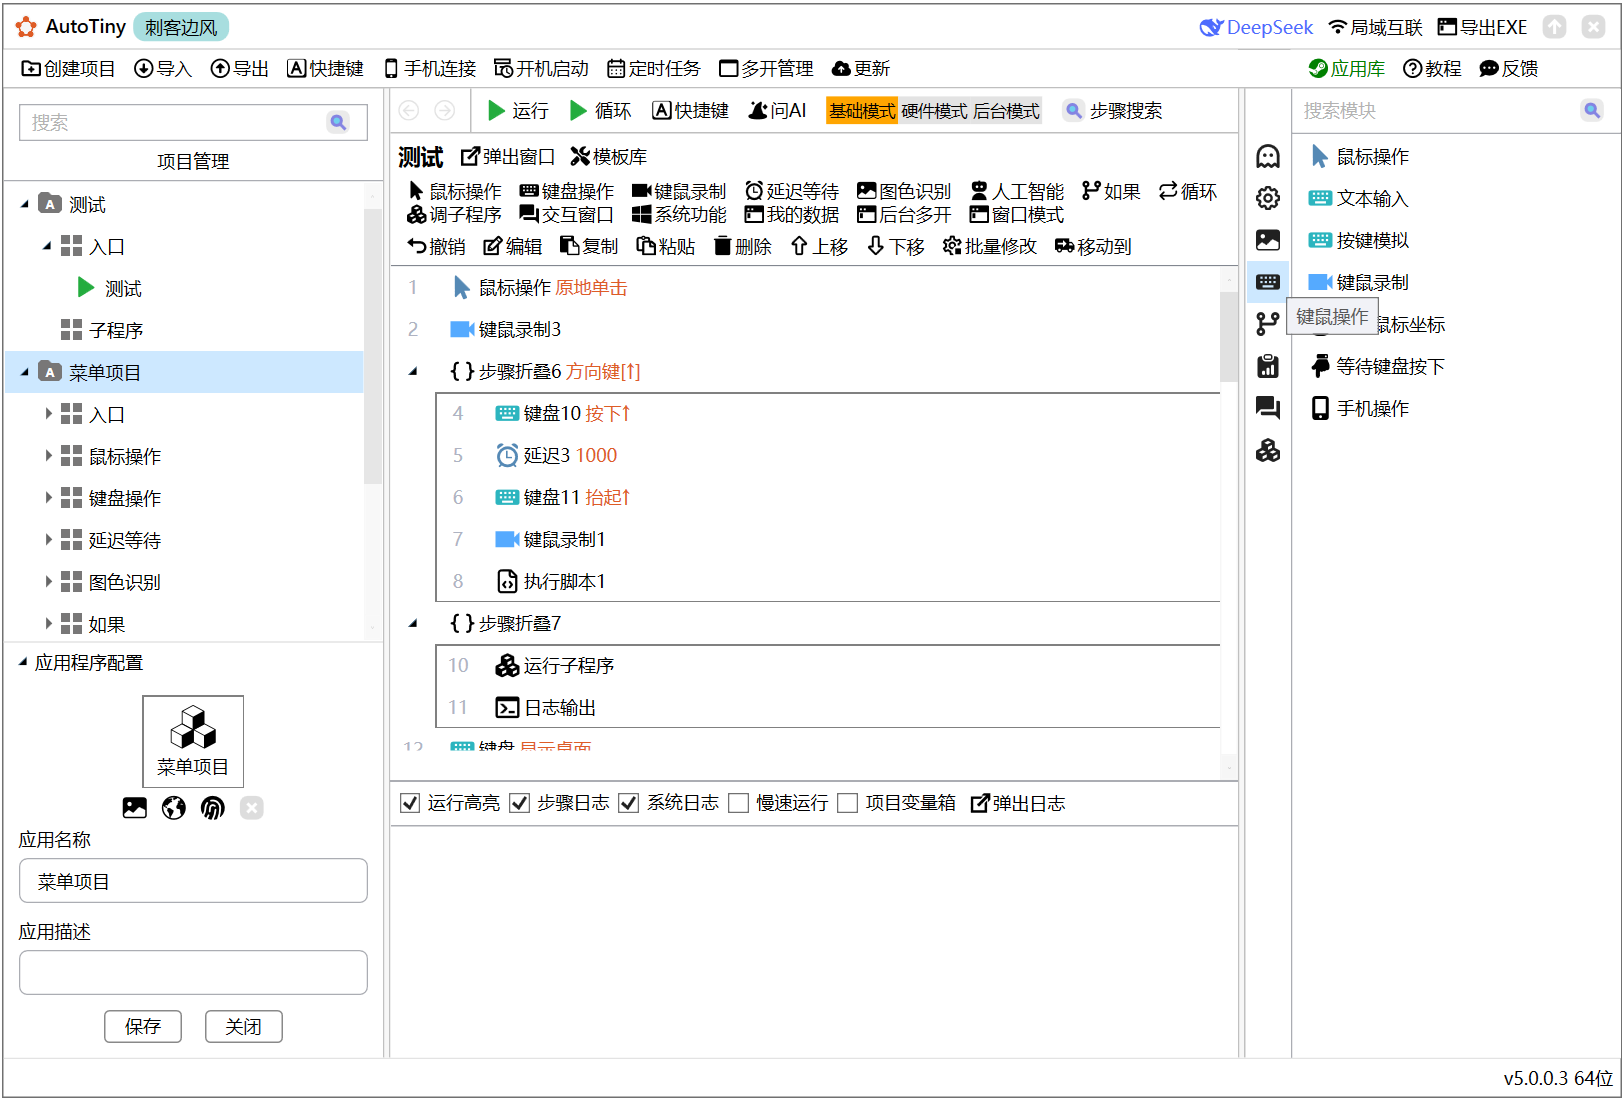Click the 关闭 button
The image size is (1624, 1100).
click(x=244, y=1026)
